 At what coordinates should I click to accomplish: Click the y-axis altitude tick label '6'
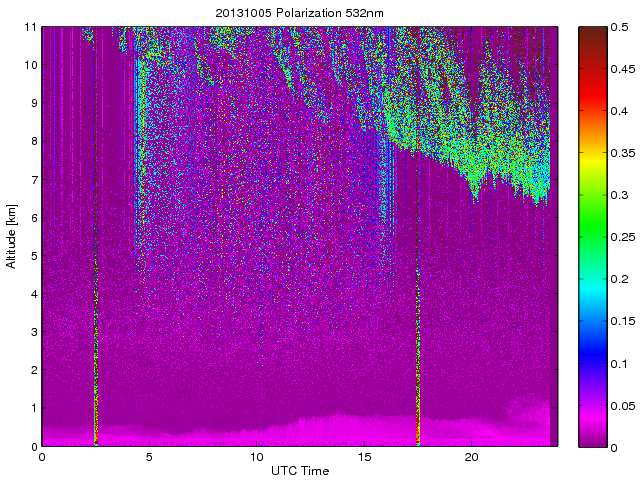click(x=33, y=218)
